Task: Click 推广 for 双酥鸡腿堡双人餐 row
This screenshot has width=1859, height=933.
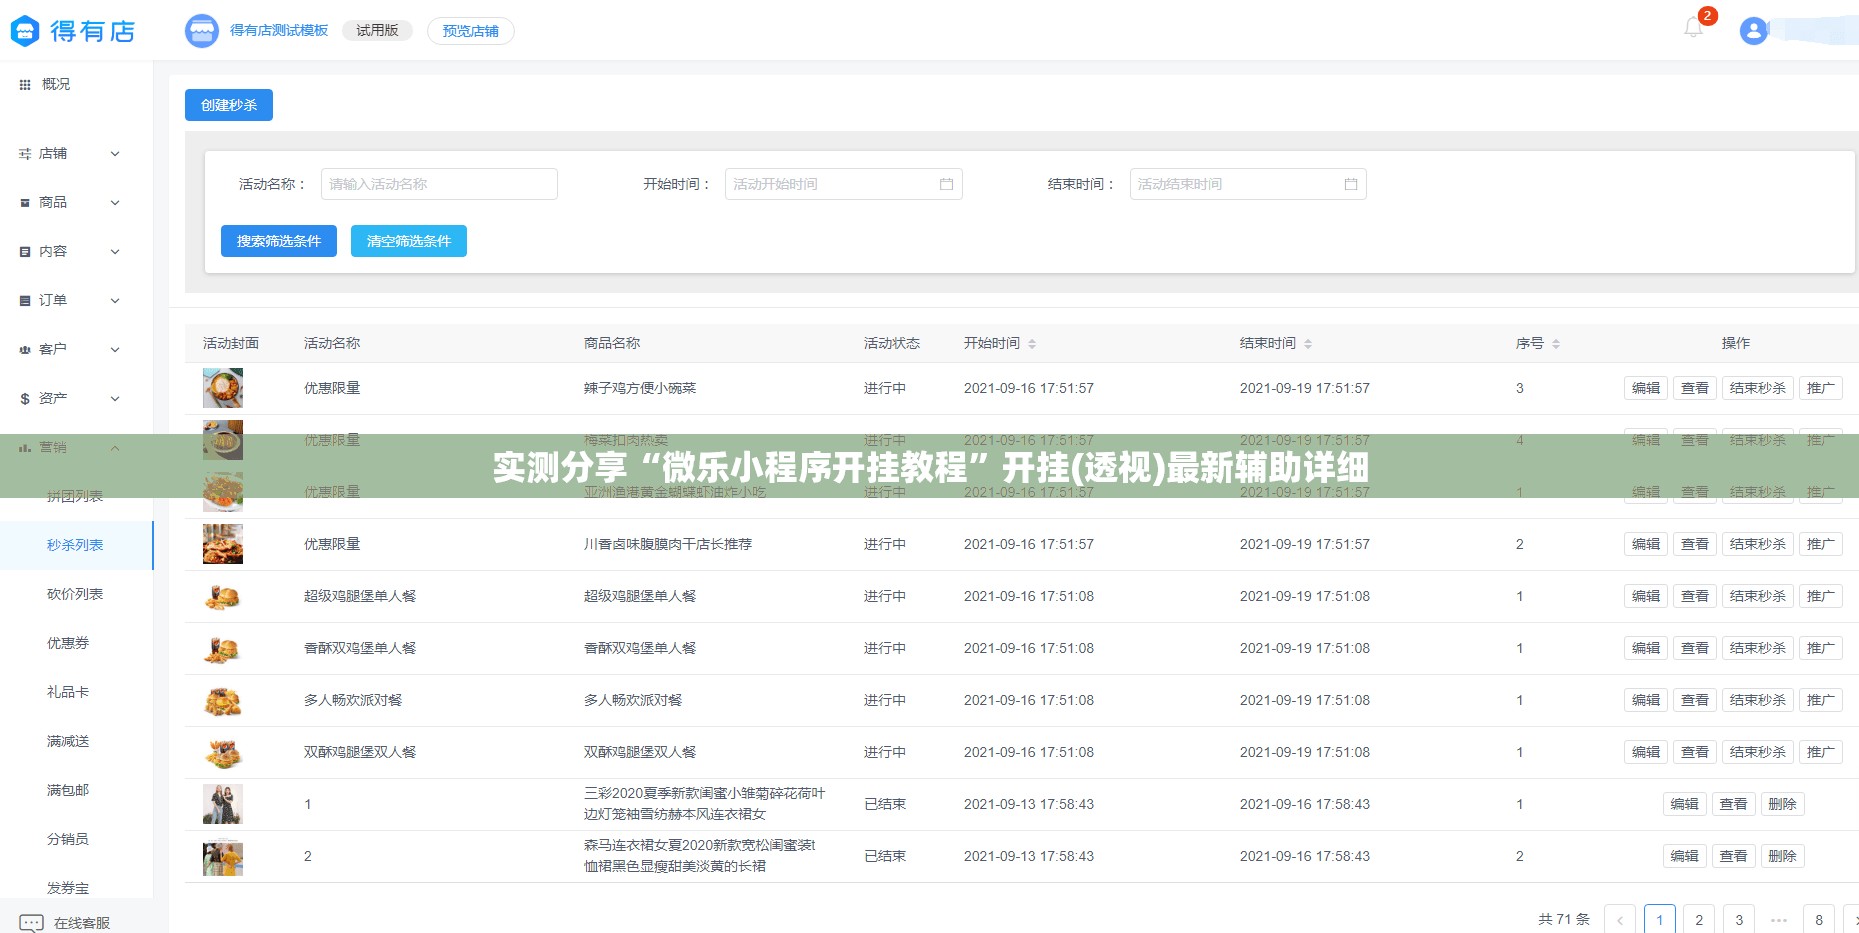Action: coord(1821,752)
